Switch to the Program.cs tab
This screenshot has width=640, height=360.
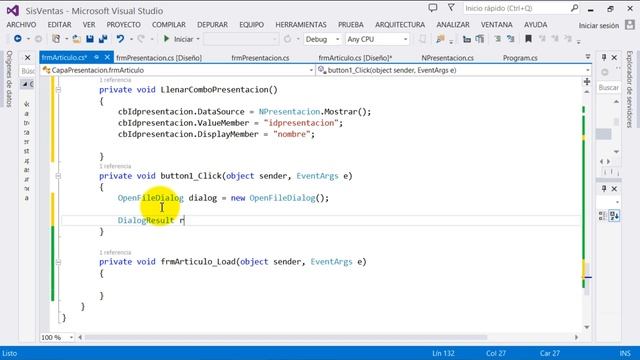[520, 58]
